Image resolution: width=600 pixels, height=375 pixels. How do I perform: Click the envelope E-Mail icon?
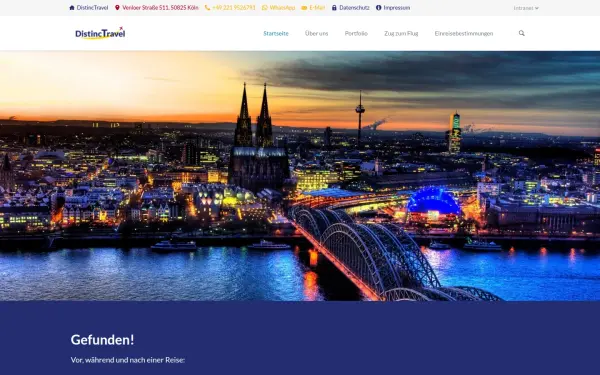click(x=304, y=8)
